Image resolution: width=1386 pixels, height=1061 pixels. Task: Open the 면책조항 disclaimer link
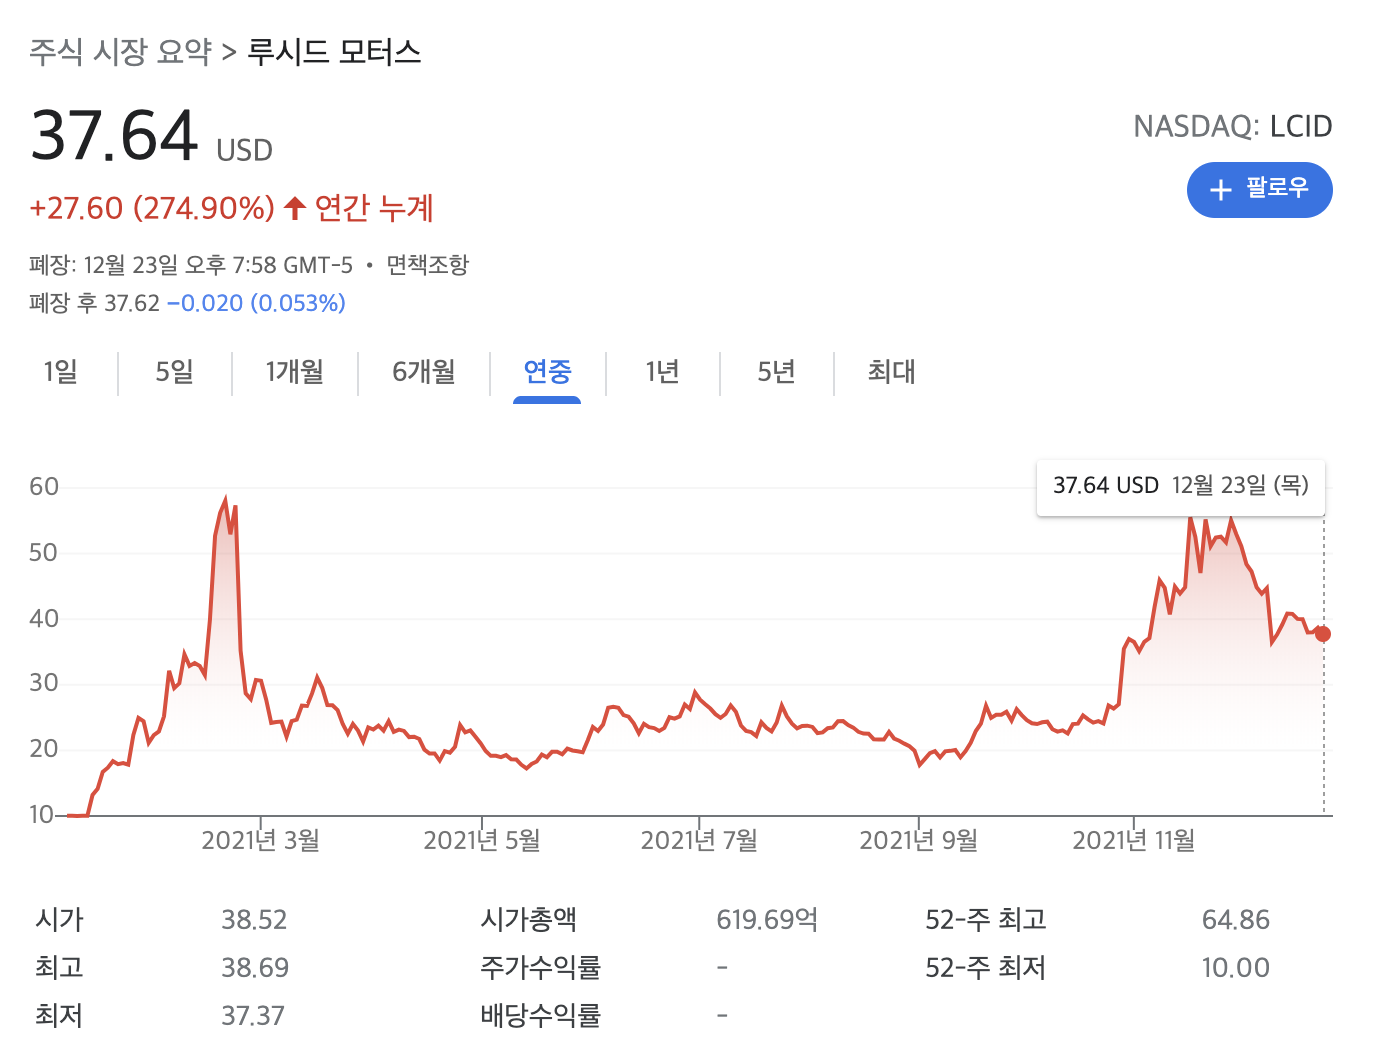coord(427,265)
